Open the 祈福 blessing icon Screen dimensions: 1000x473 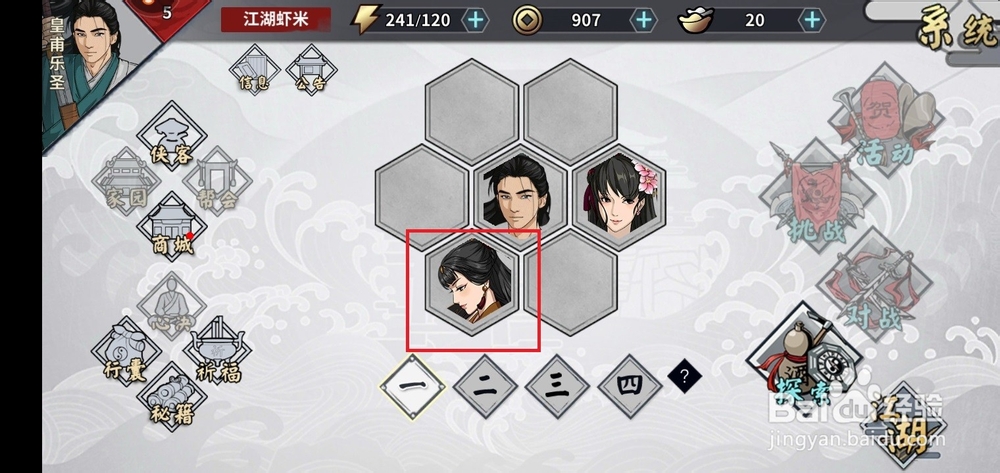pos(217,351)
